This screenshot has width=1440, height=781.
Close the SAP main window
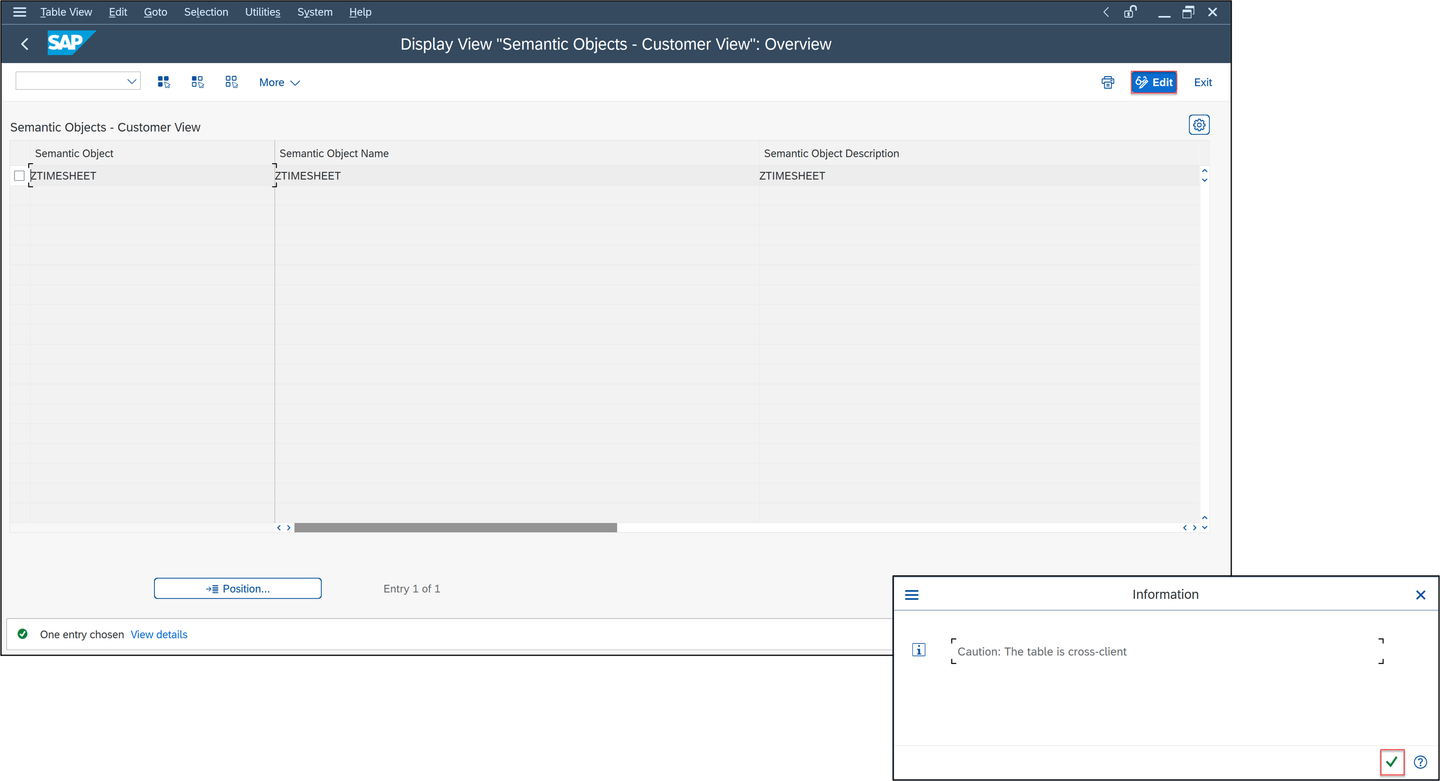[x=1212, y=12]
